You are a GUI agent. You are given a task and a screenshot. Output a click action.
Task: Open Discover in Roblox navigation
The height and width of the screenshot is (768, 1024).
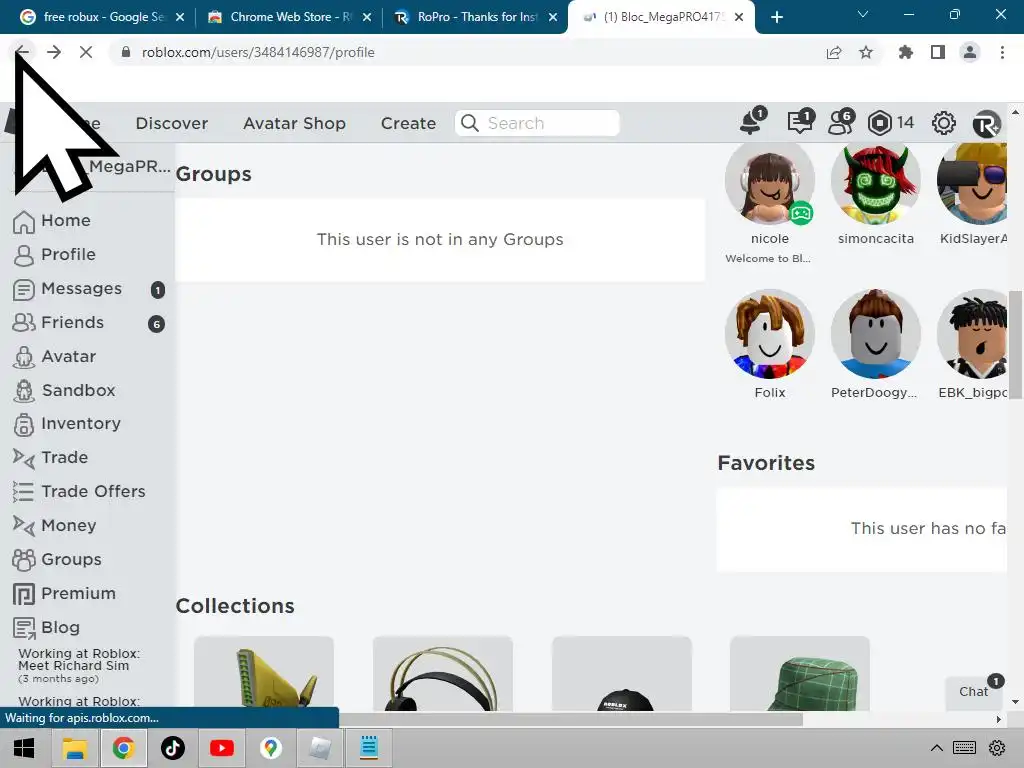(172, 123)
